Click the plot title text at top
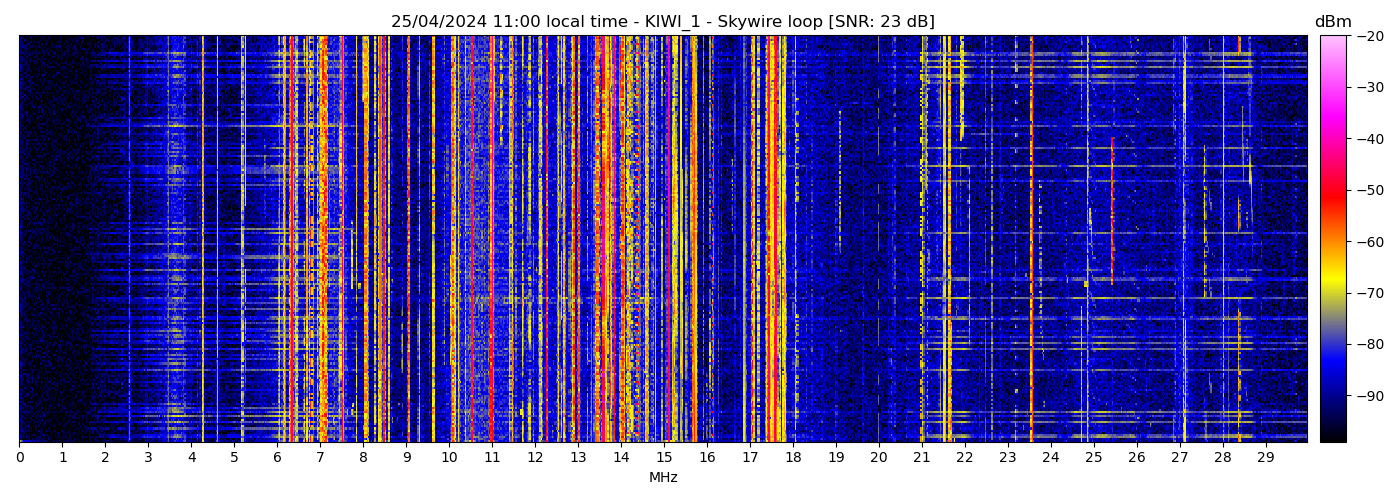Viewport: 1400px width, 500px height. [662, 22]
